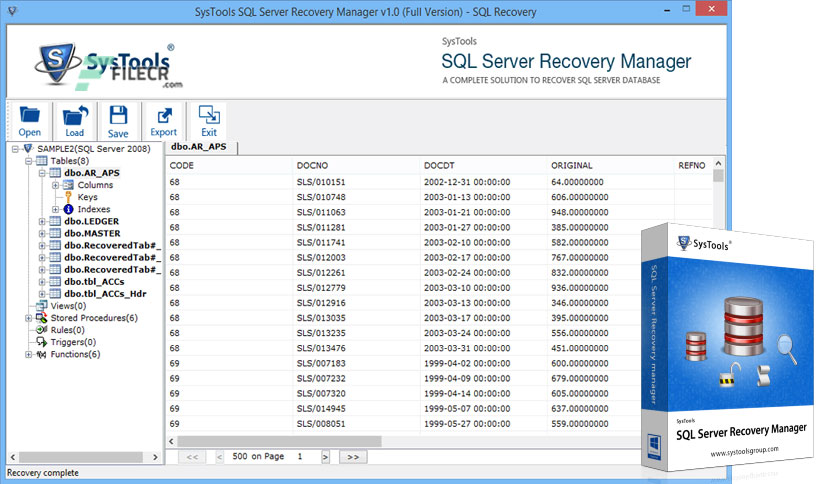Expand the dbo.tbl_ACCs table node
The image size is (836, 484).
(x=42, y=282)
